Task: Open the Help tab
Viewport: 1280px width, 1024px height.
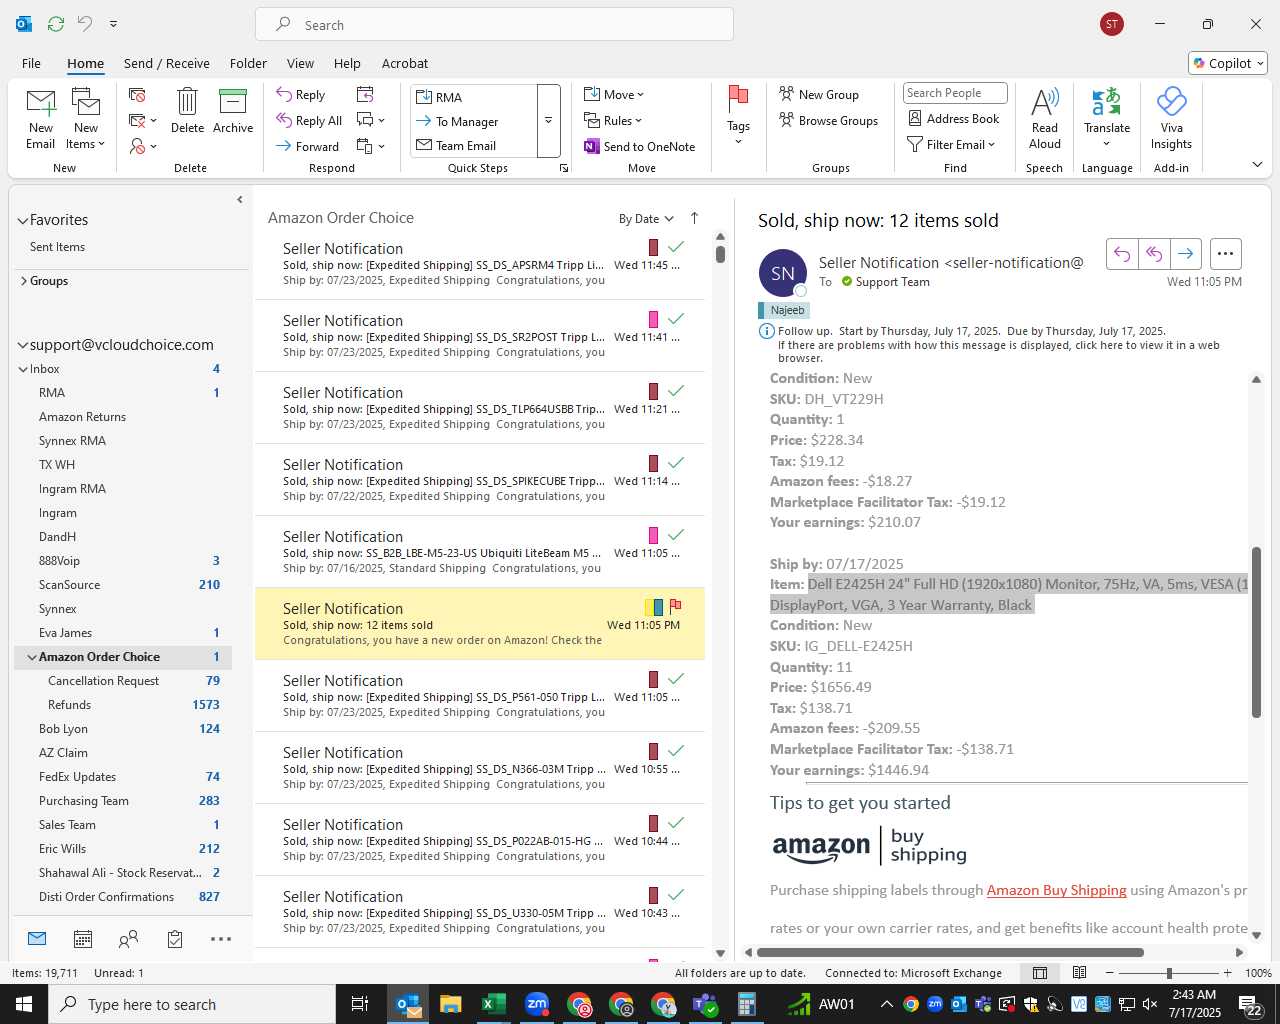Action: (x=347, y=63)
